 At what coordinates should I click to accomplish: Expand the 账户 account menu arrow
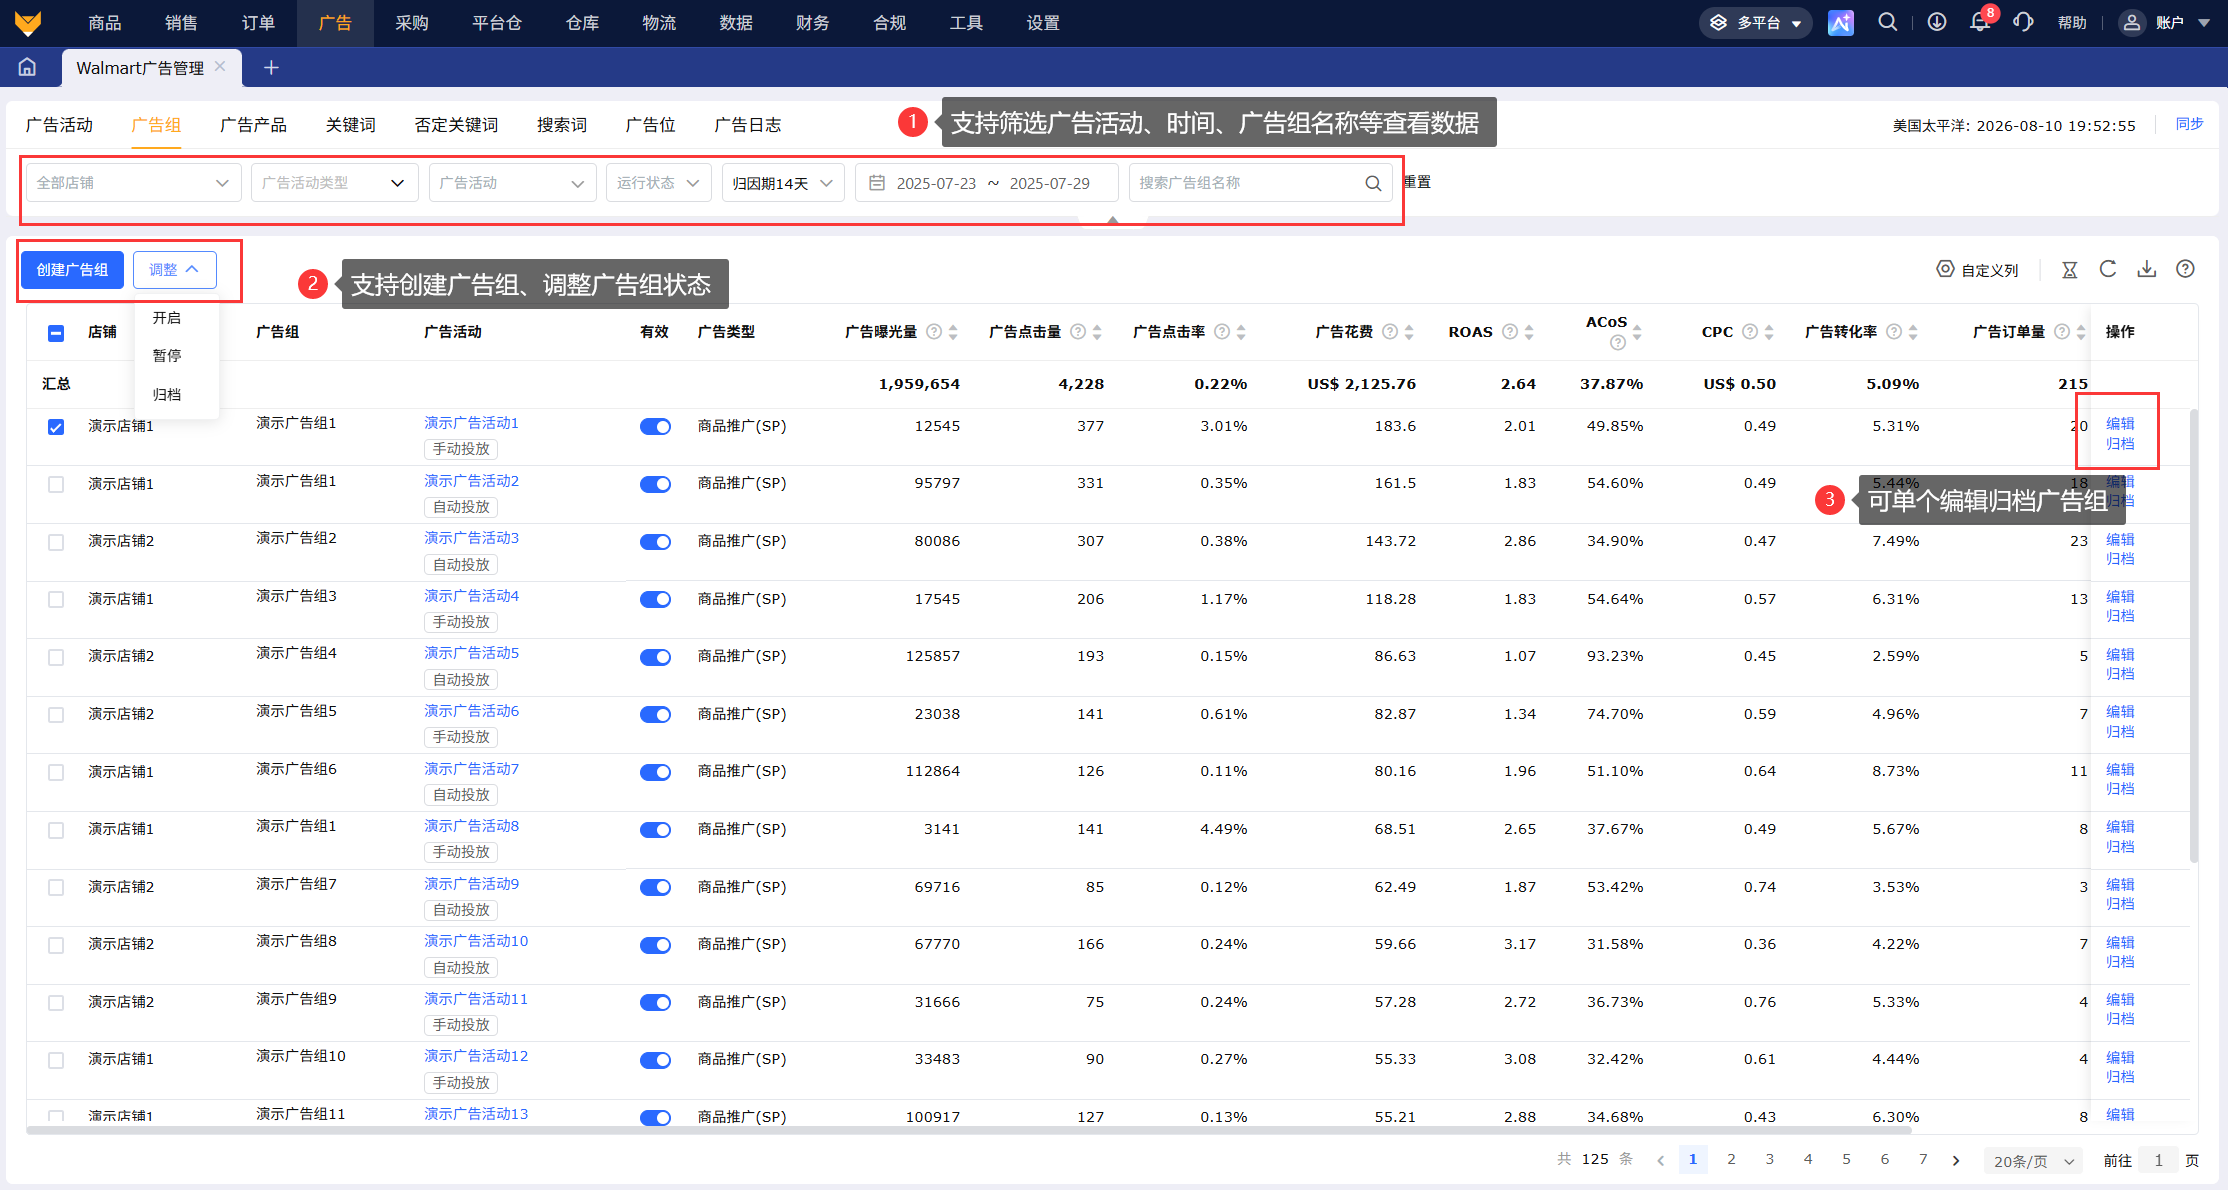(x=2204, y=23)
